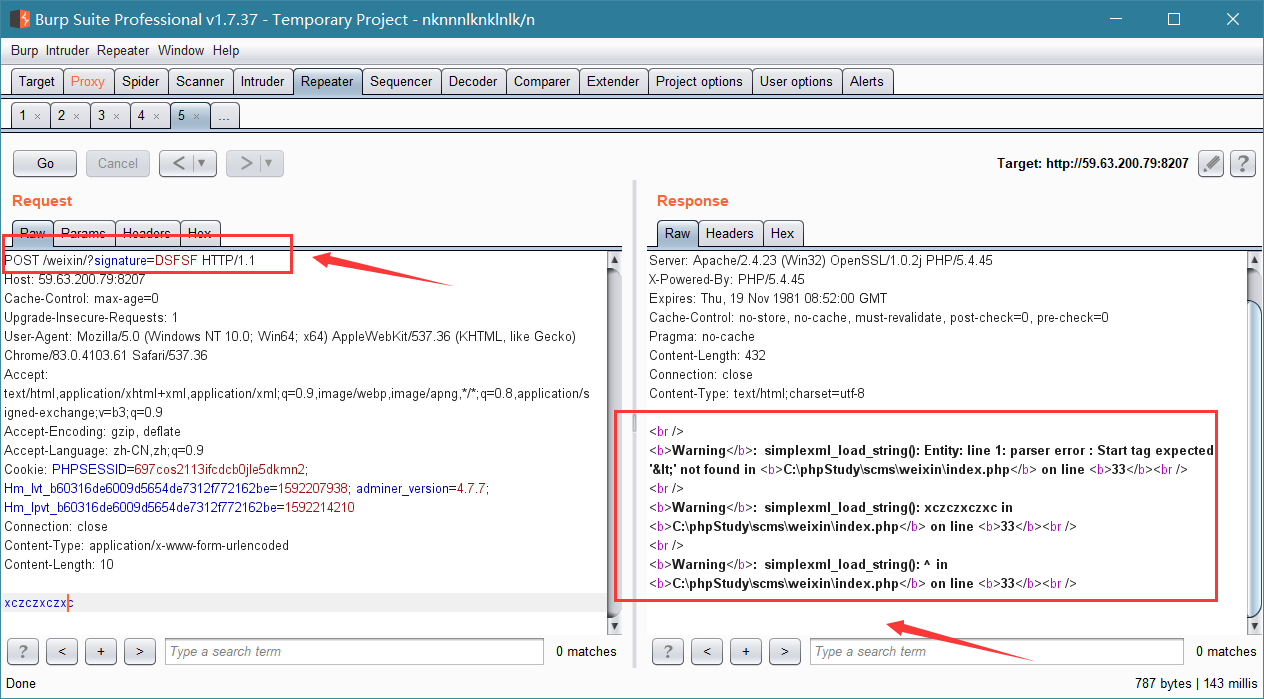Jump to next response search match
The width and height of the screenshot is (1264, 699).
[x=785, y=651]
